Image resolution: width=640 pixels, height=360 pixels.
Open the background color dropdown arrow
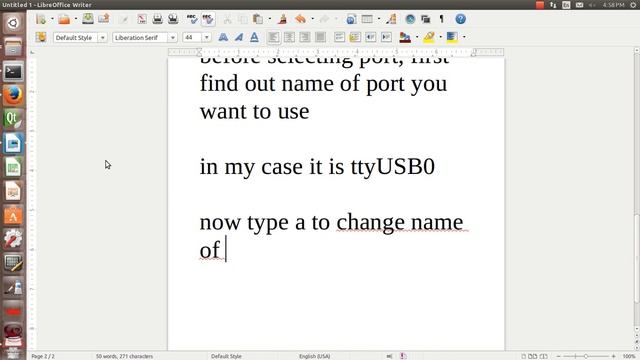pyautogui.click(x=464, y=38)
